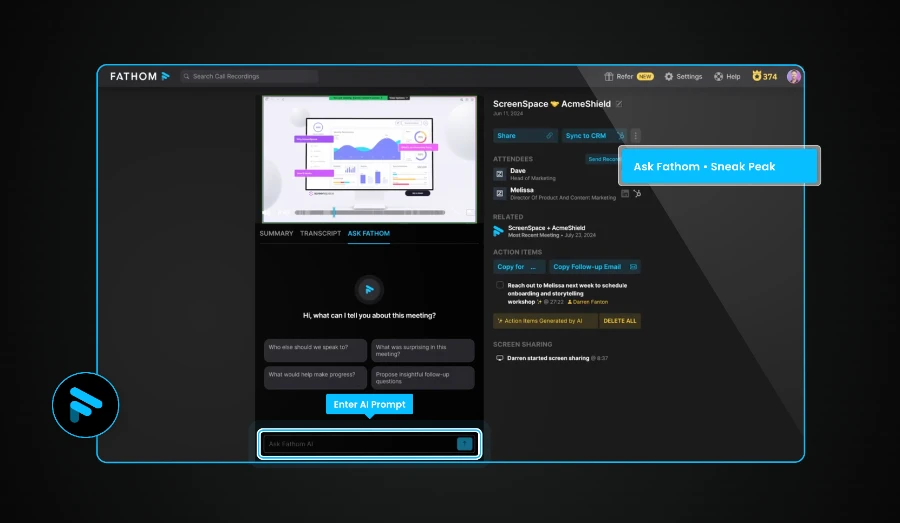Click the calendar icon beside Melissa

pos(625,193)
